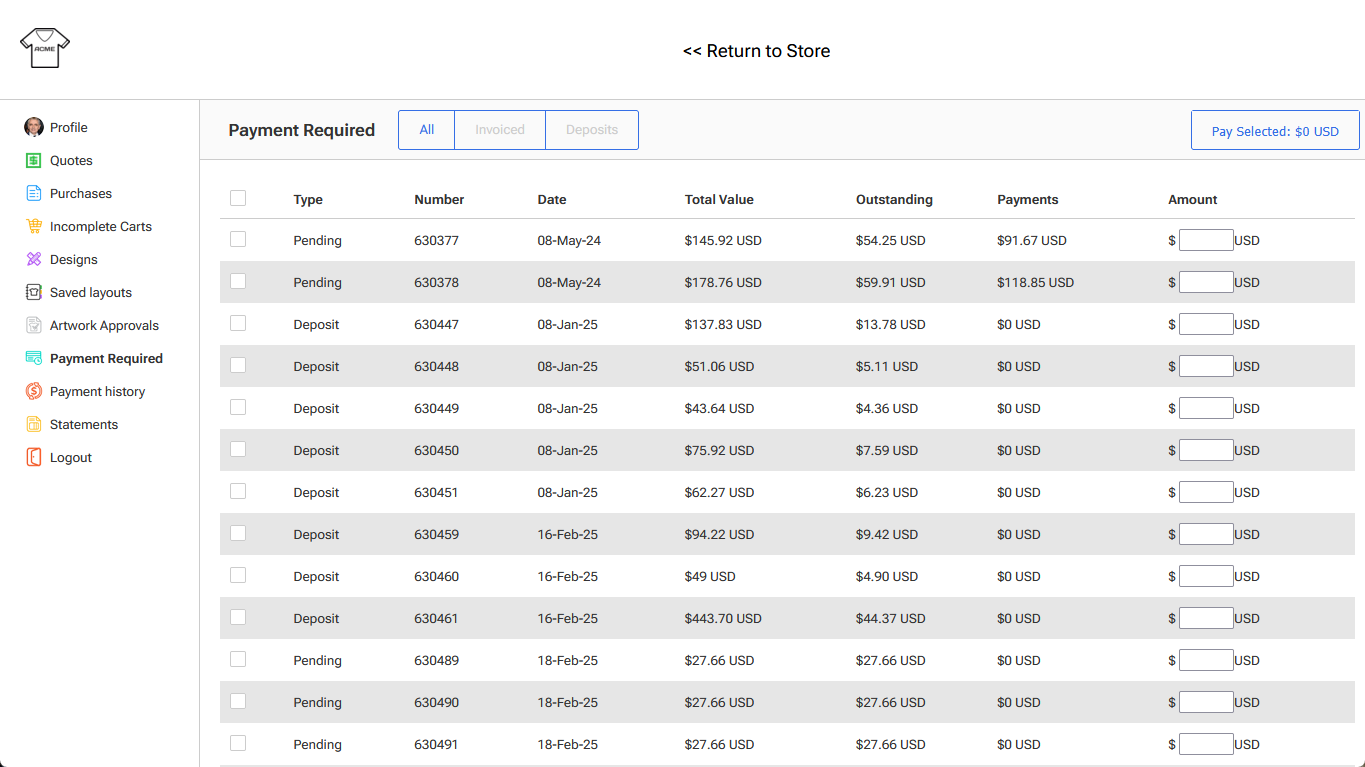Open the Profile avatar icon
This screenshot has width=1365, height=767.
(x=34, y=127)
